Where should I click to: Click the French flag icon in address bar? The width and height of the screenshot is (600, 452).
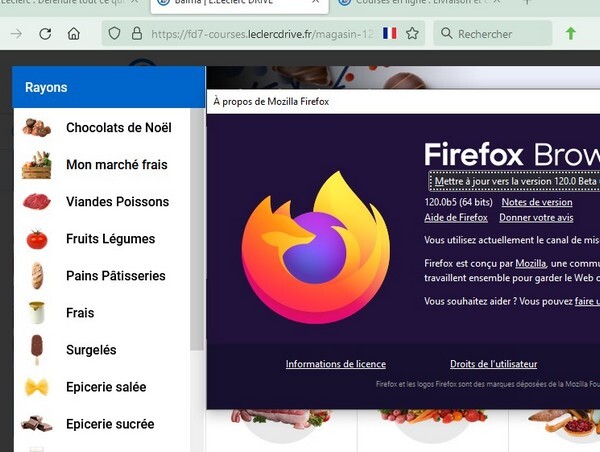click(x=390, y=33)
